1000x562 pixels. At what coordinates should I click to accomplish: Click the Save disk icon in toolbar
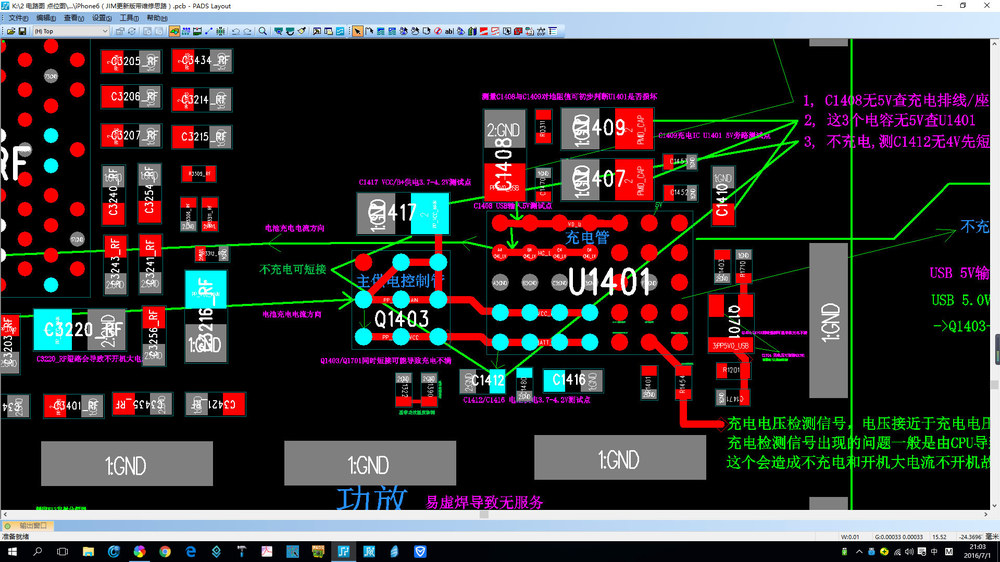click(21, 31)
